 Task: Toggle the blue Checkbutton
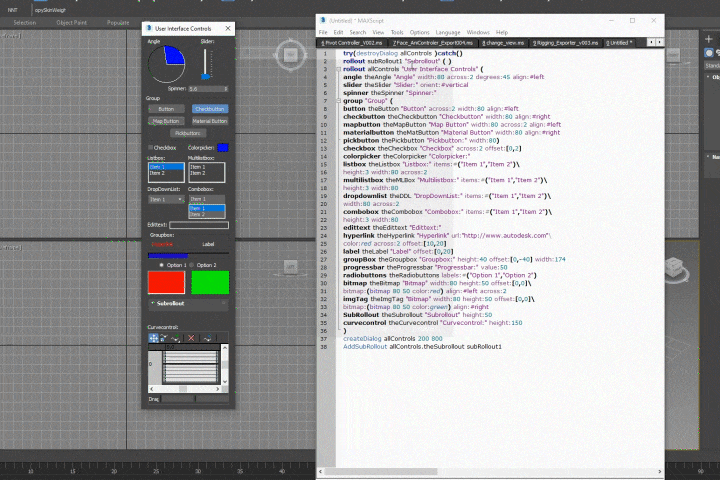210,109
